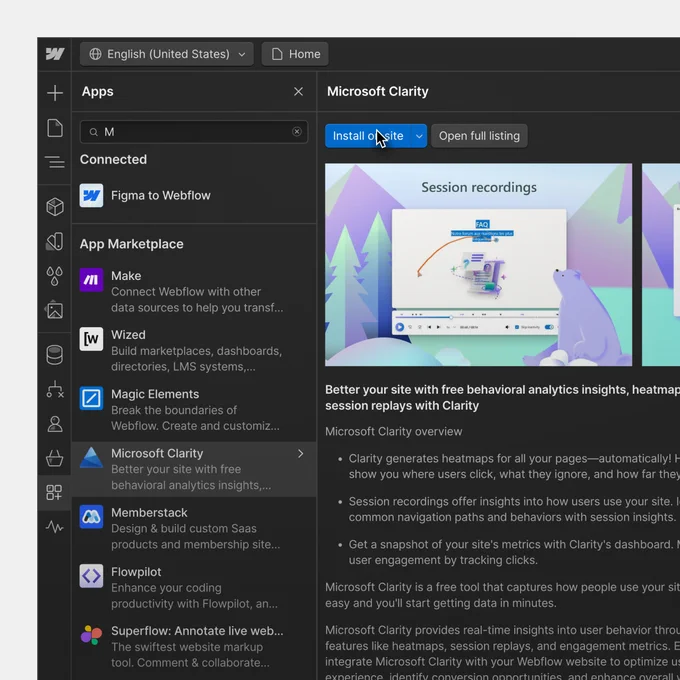The width and height of the screenshot is (680, 680).
Task: Open the Logic flow icon
Action: [x=55, y=389]
